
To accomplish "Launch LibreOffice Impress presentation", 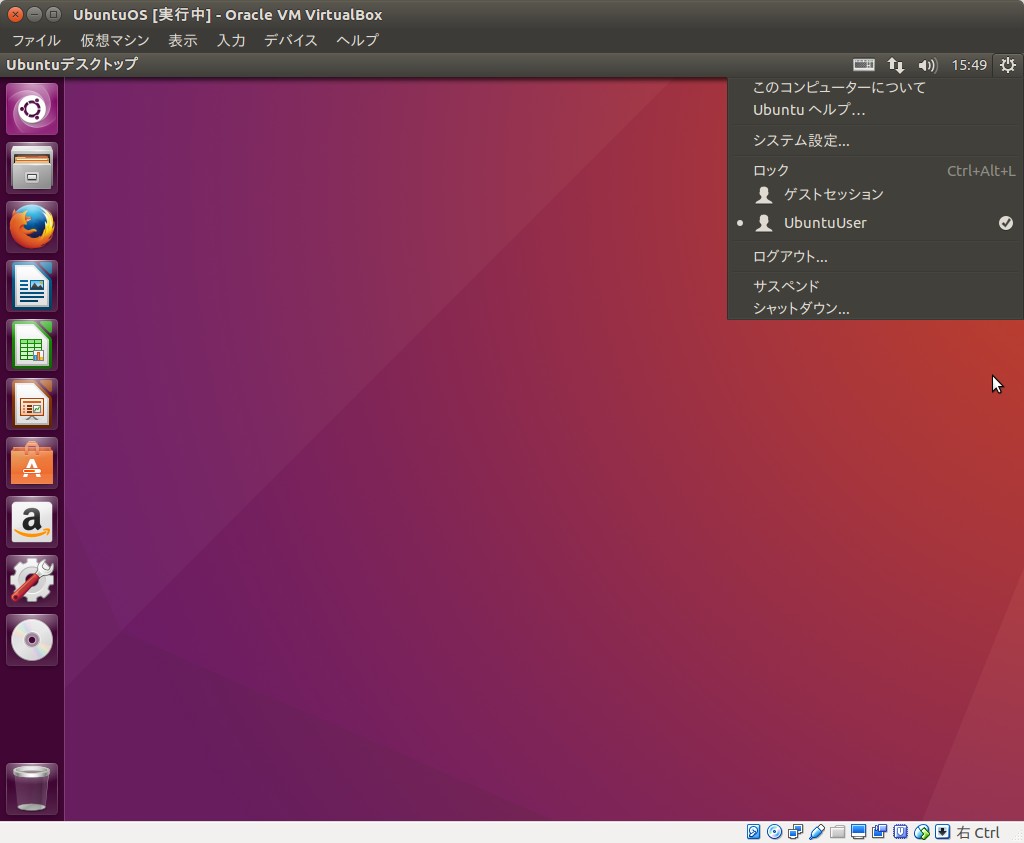I will tap(32, 404).
